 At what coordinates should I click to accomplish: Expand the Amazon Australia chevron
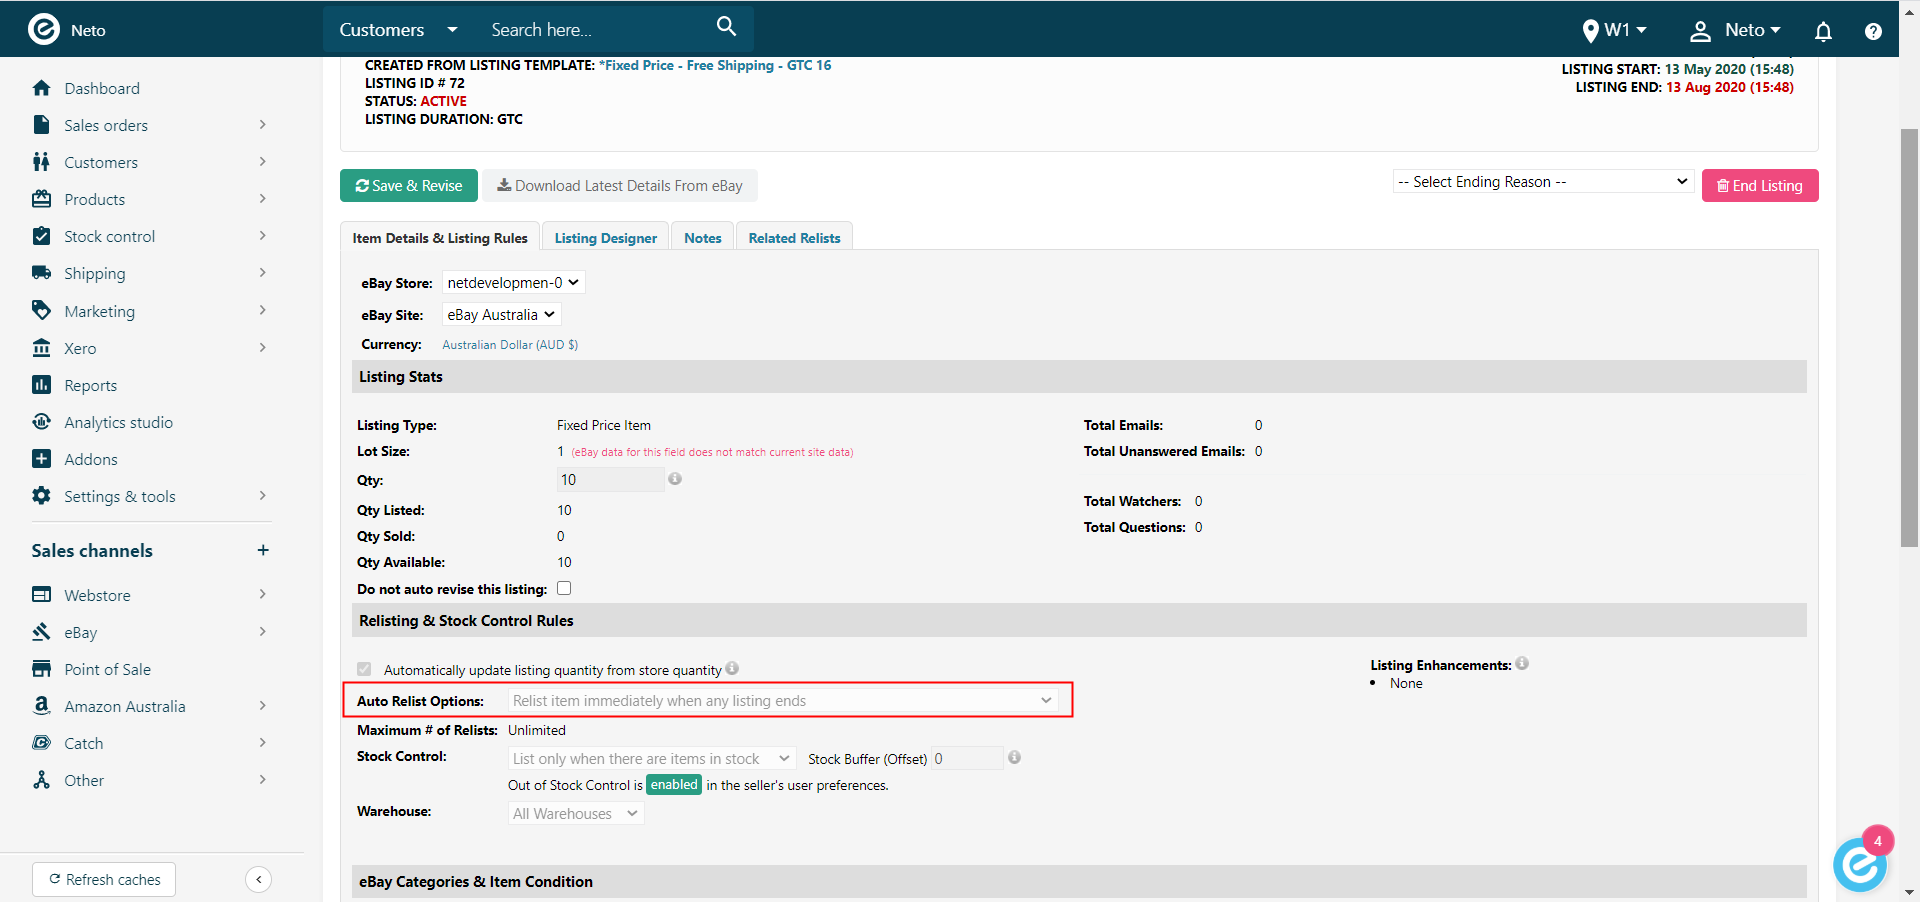pyautogui.click(x=262, y=706)
